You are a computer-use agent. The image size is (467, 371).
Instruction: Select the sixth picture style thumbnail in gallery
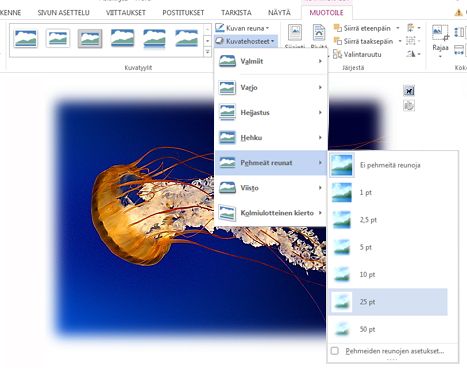(x=186, y=38)
